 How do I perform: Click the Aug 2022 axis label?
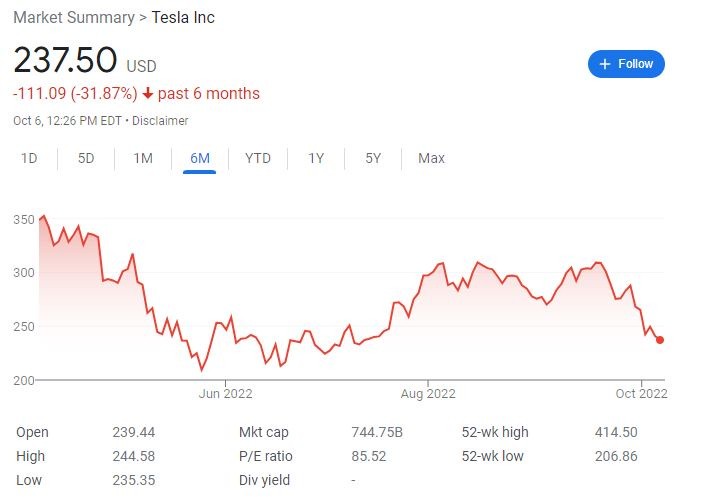[427, 394]
